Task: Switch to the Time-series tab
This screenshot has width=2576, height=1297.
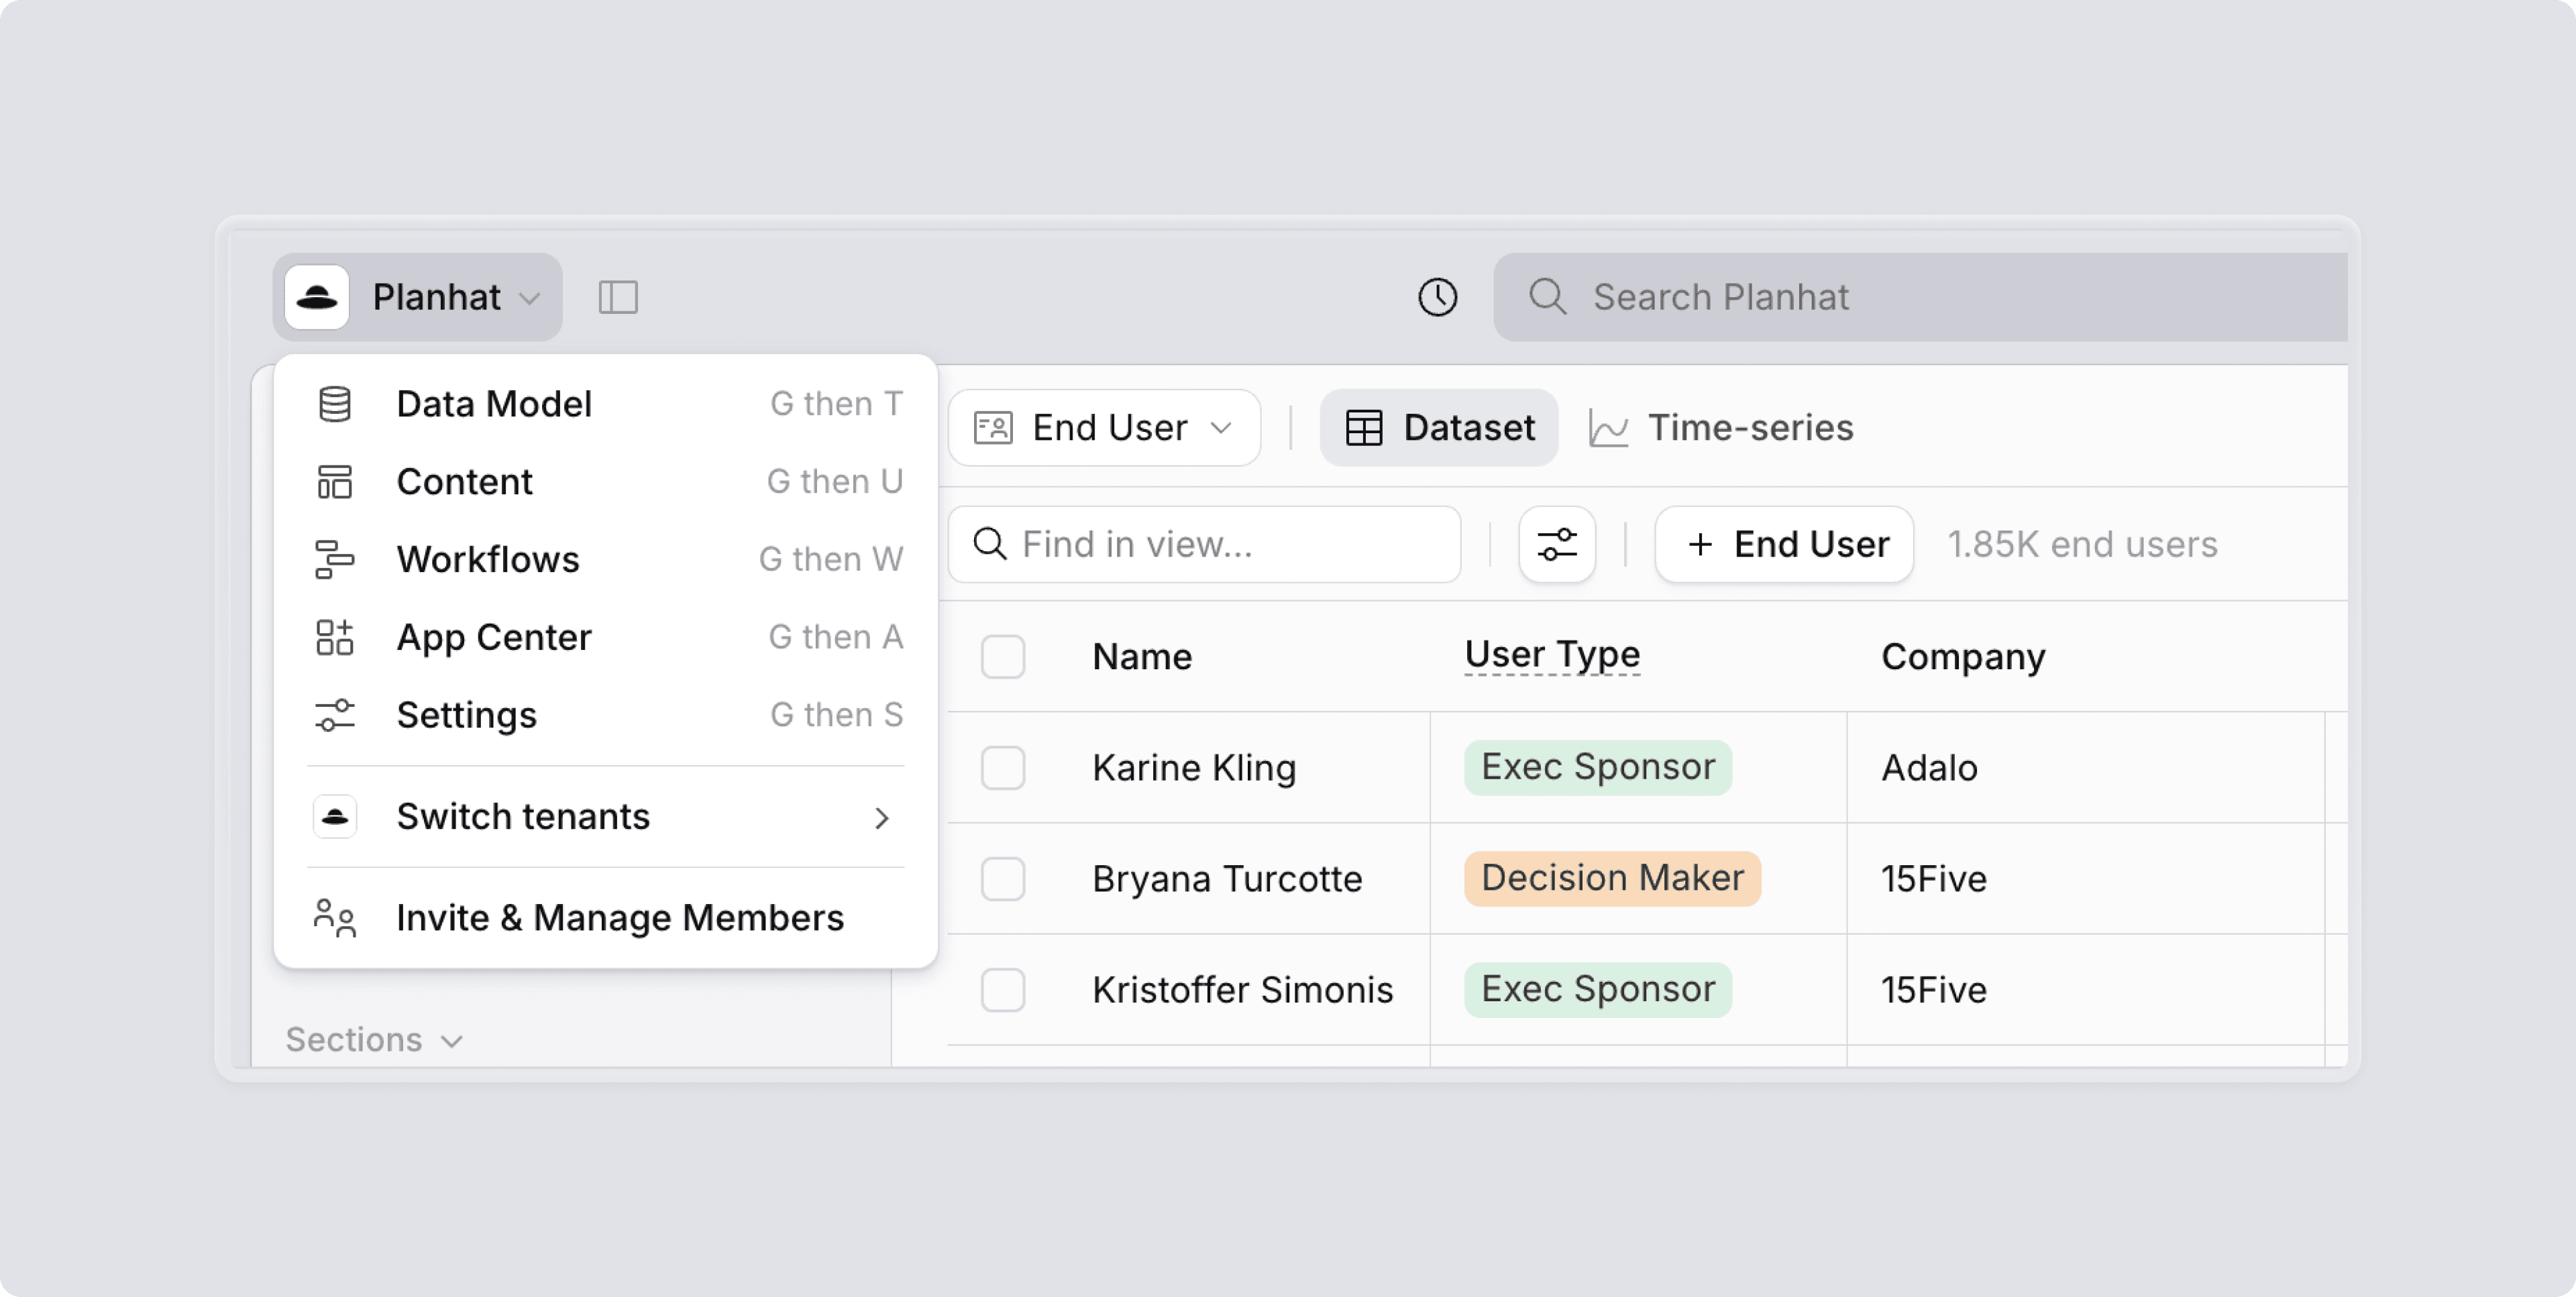Action: [1722, 428]
